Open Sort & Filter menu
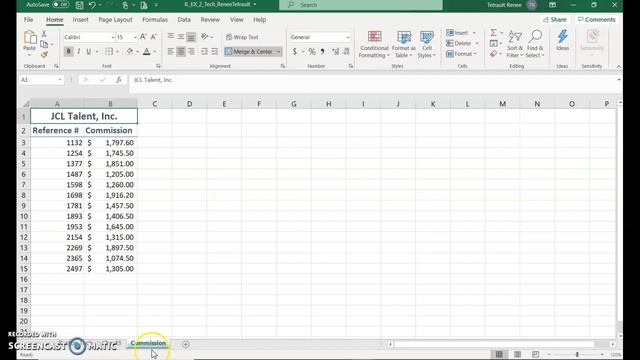 click(x=515, y=44)
